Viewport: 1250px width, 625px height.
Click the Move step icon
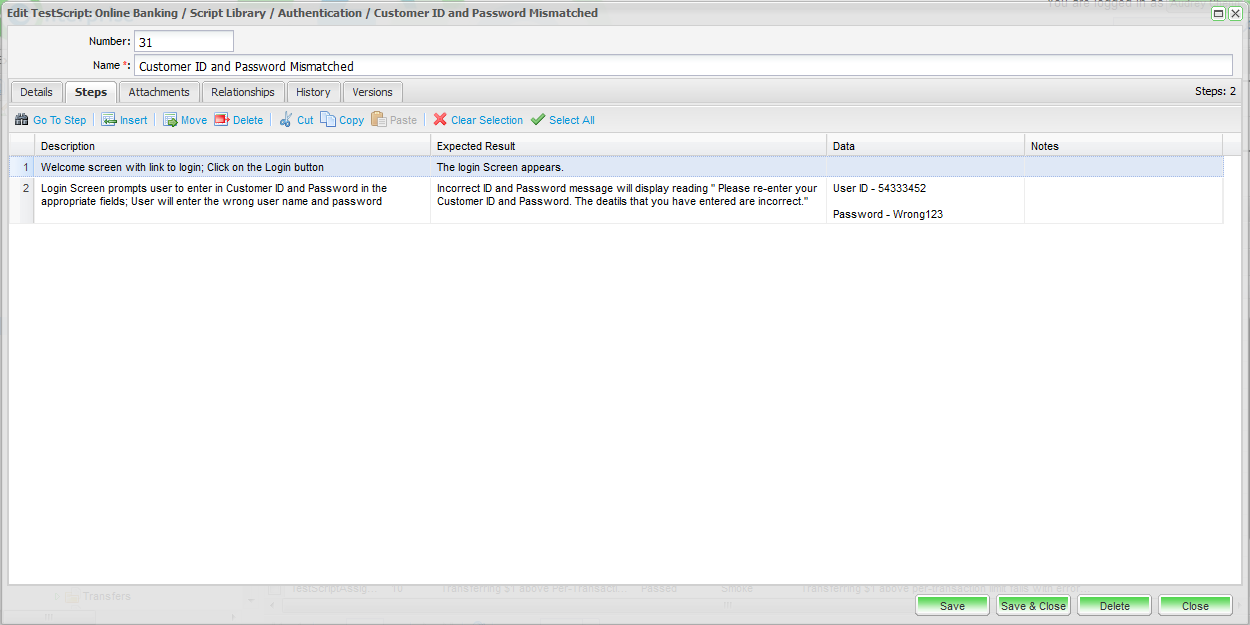tap(171, 120)
